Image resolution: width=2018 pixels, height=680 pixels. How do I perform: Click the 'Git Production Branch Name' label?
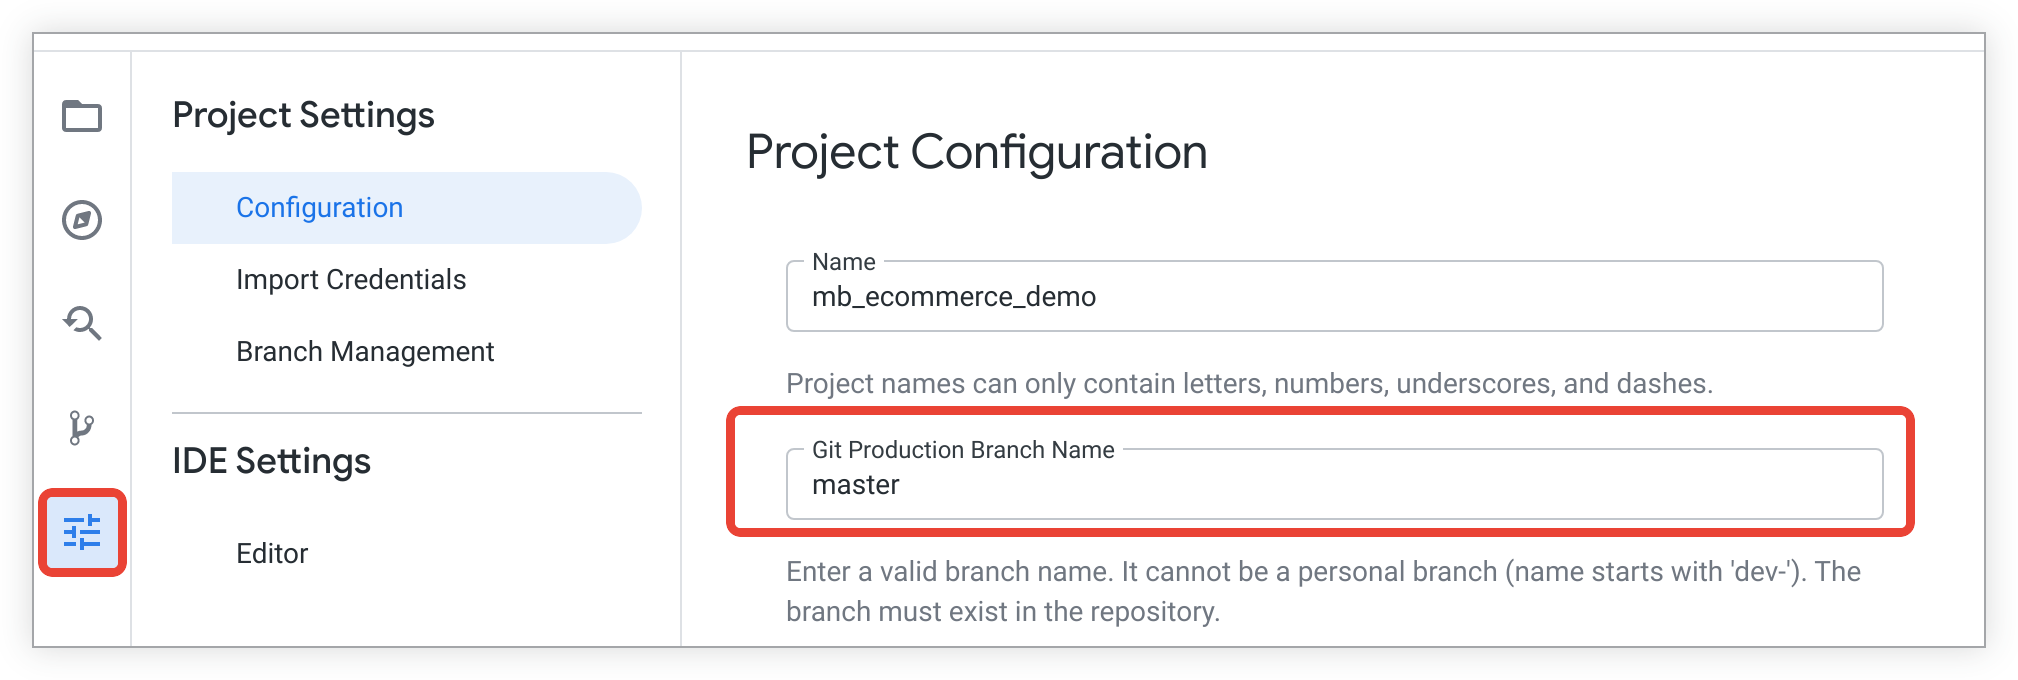963,450
